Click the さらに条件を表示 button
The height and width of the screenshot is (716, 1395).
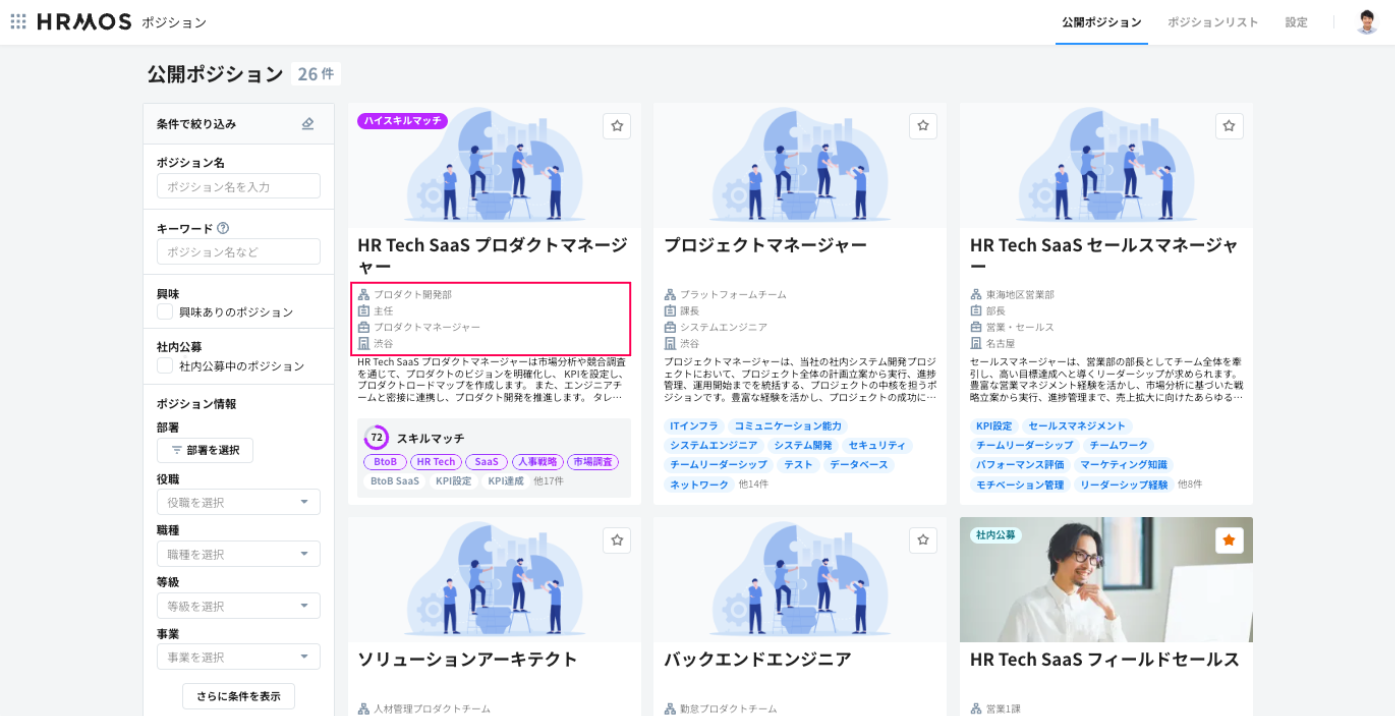pos(238,696)
